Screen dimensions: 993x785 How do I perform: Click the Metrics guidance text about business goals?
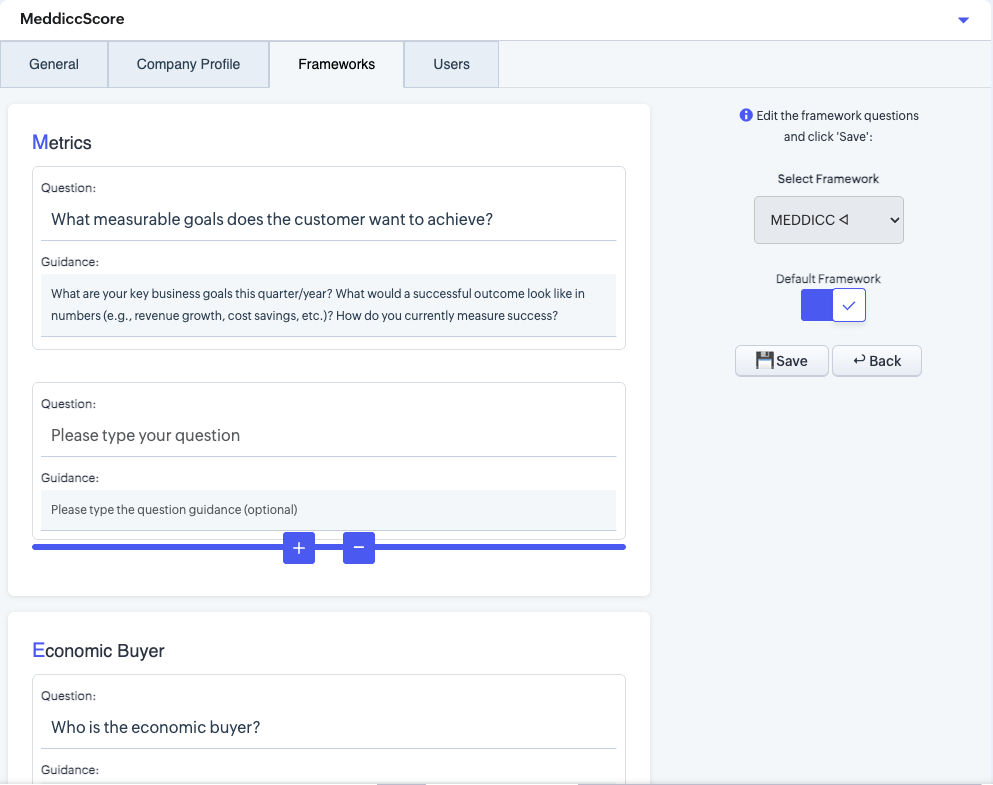click(x=328, y=305)
